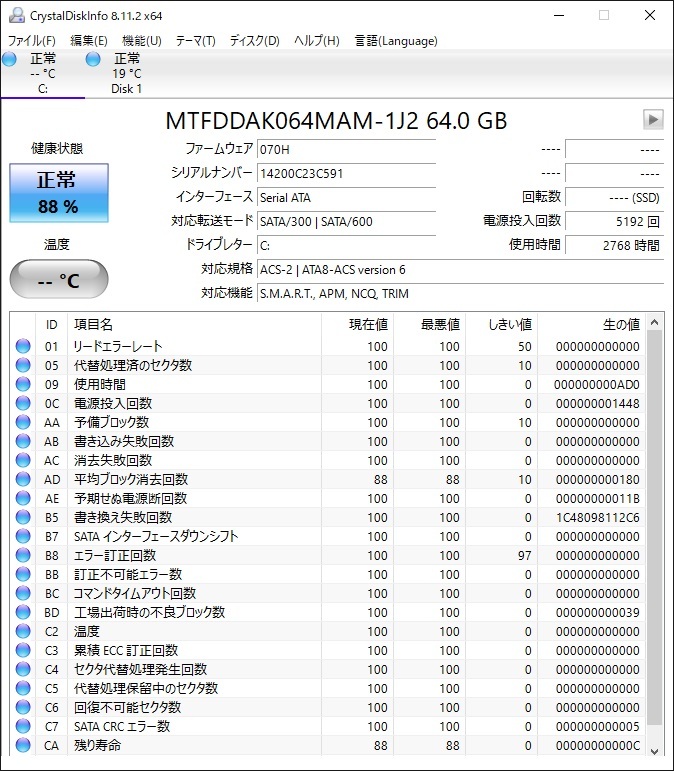
Task: Click the status icon for 訂正不可能エラー数
Action: (23, 574)
